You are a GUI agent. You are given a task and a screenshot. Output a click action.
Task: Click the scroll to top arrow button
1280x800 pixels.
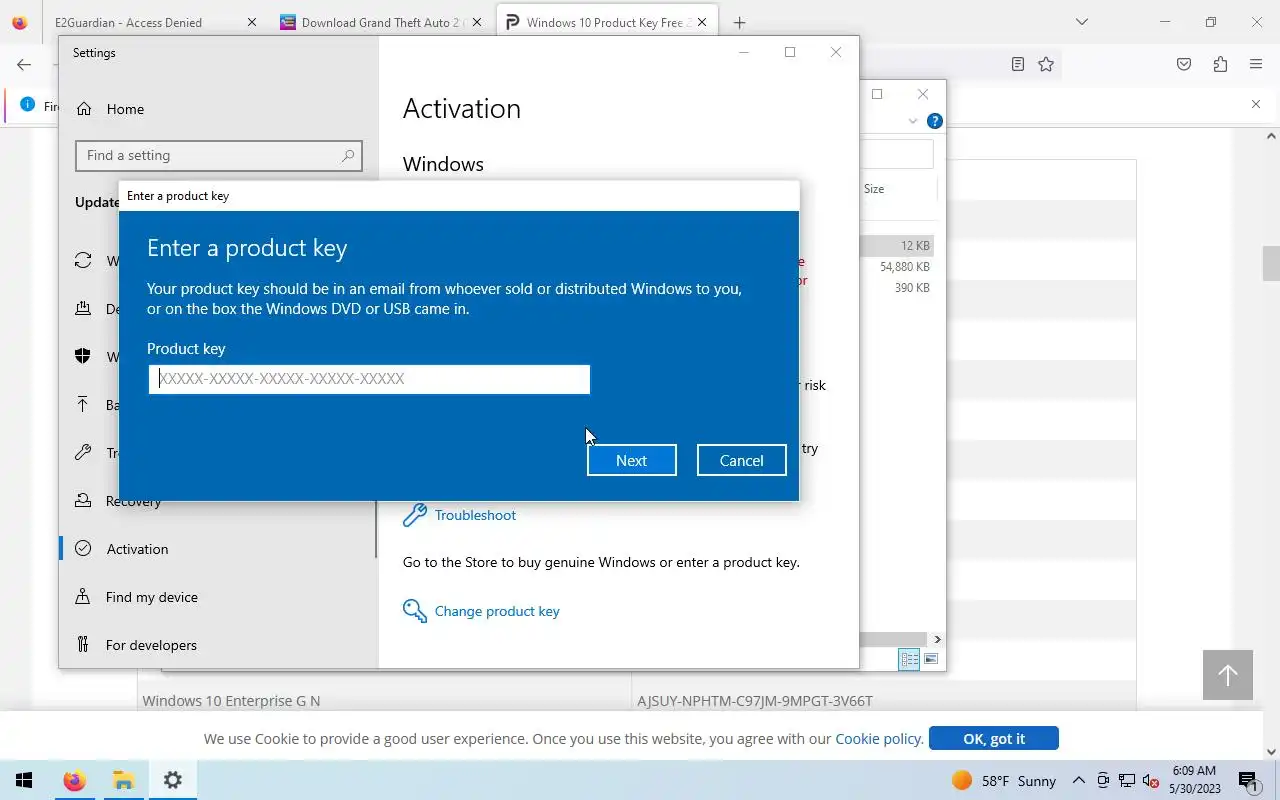(1228, 675)
